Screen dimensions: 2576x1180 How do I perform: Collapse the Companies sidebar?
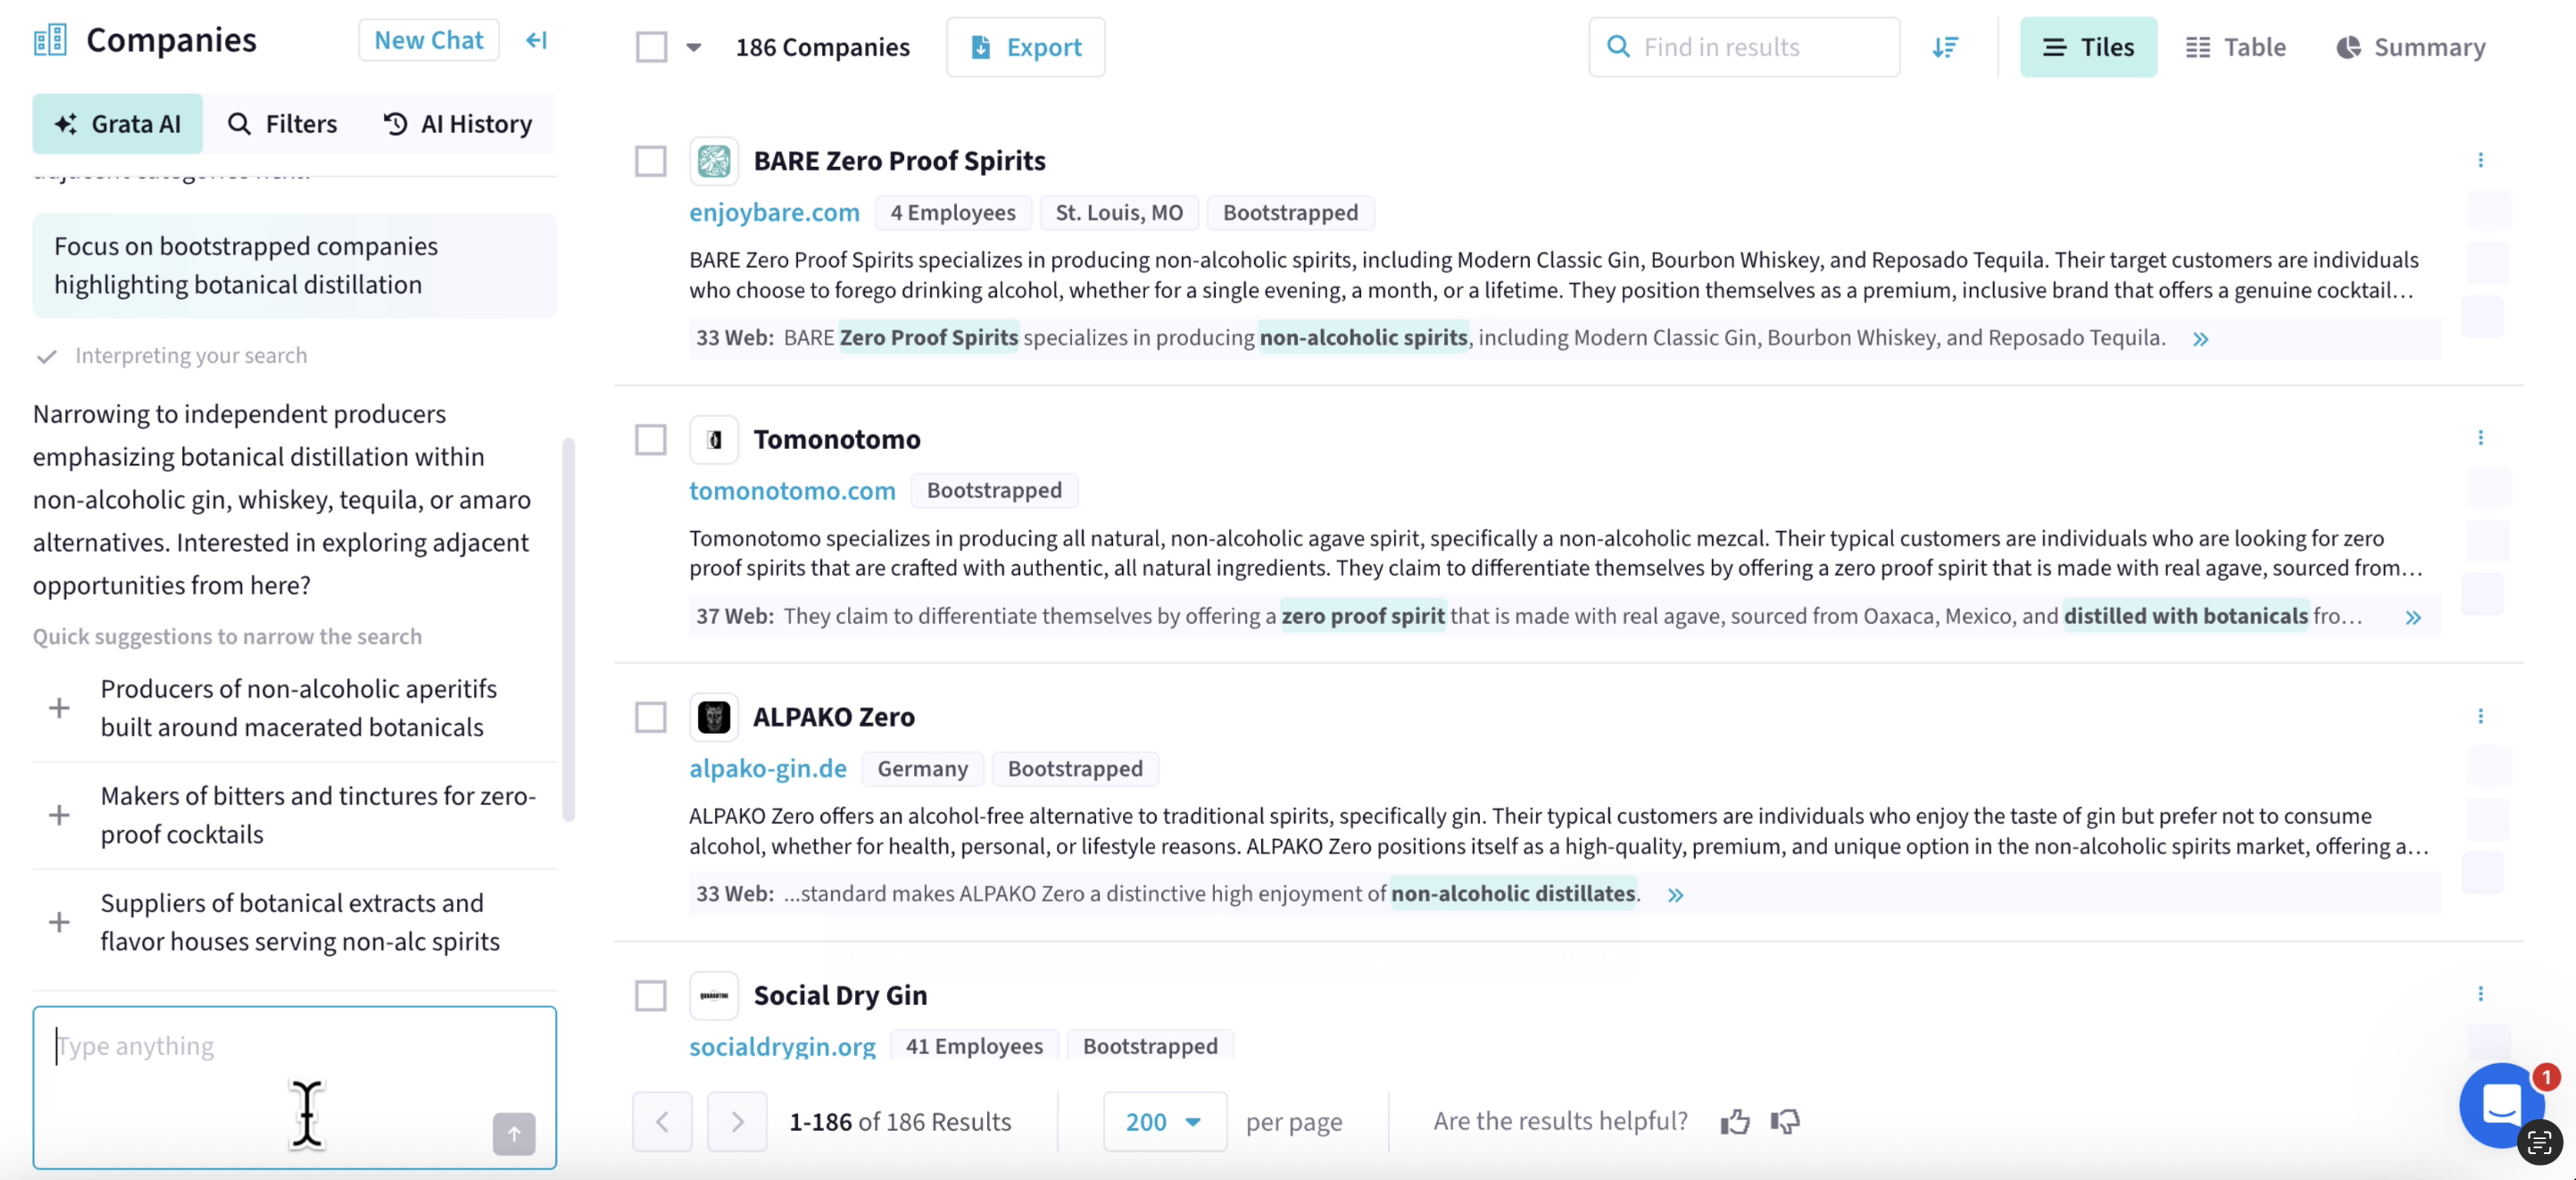click(536, 40)
